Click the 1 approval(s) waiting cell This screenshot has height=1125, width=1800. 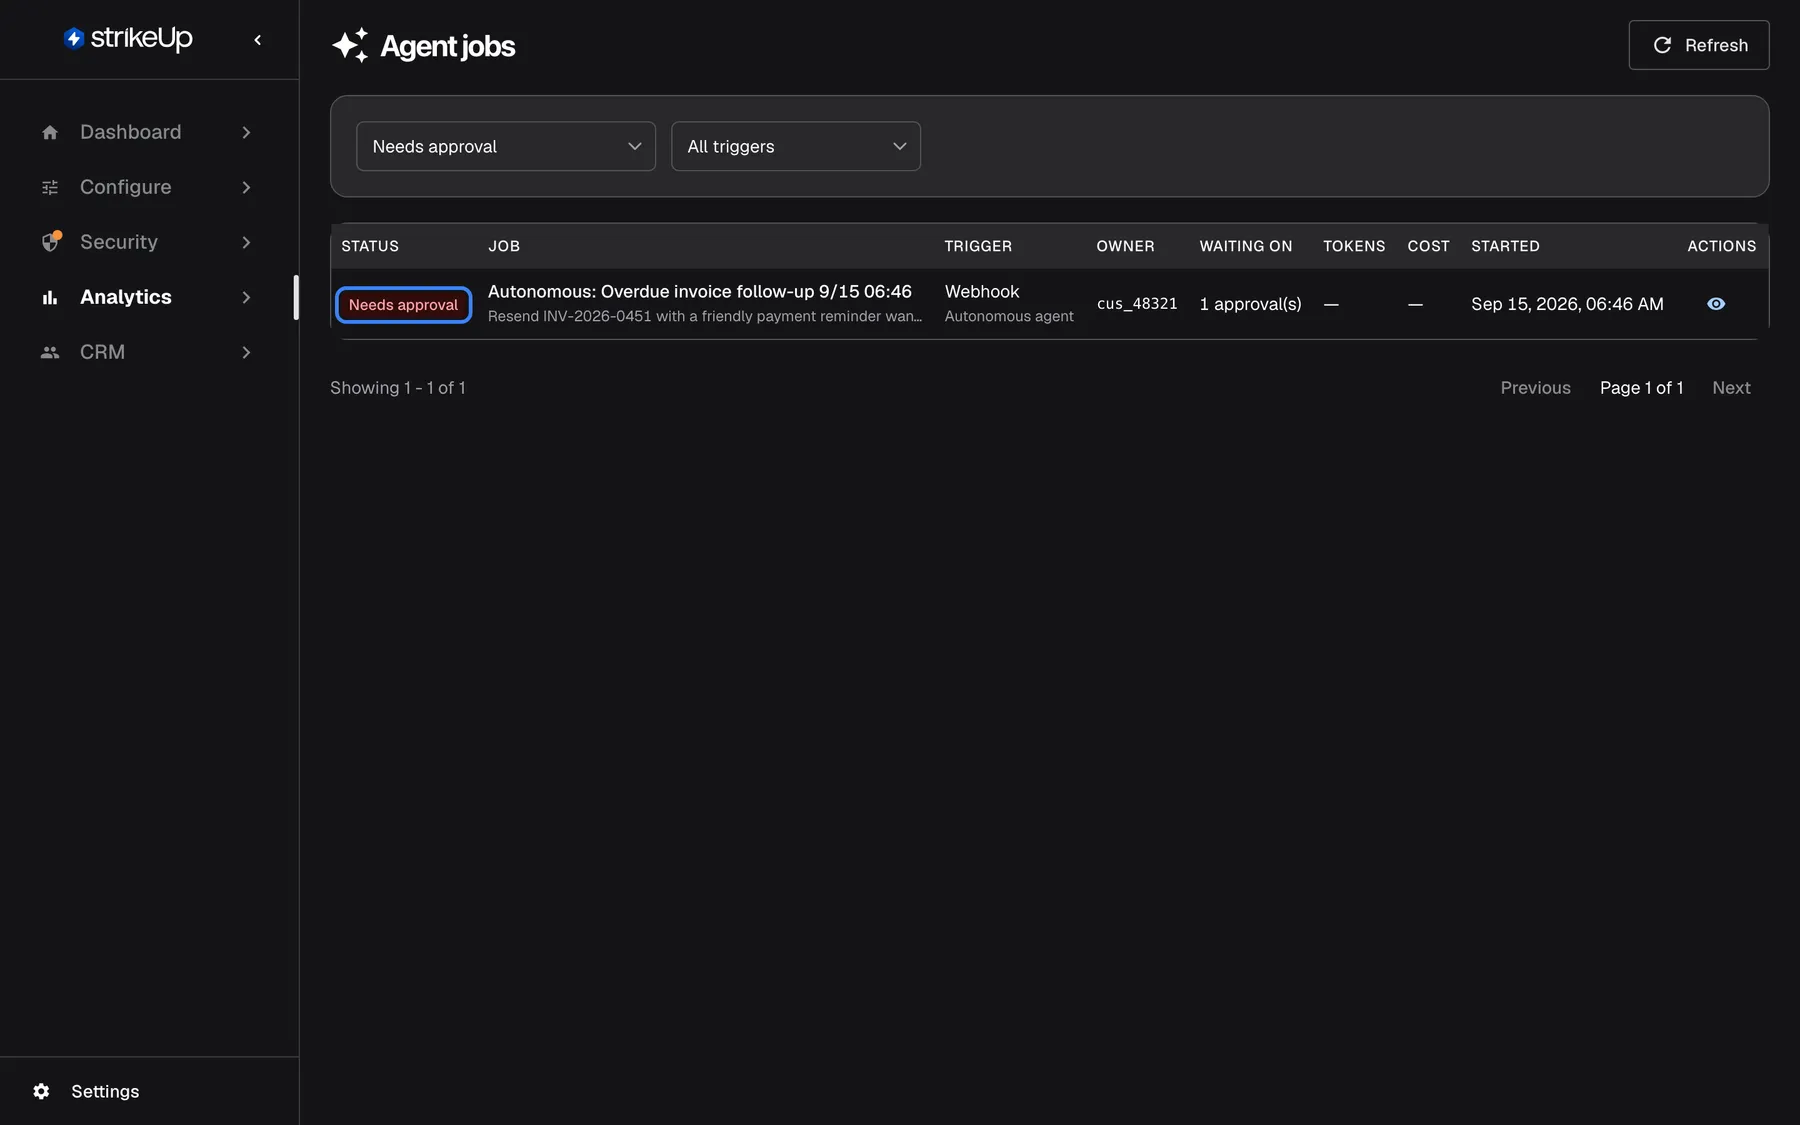1250,304
